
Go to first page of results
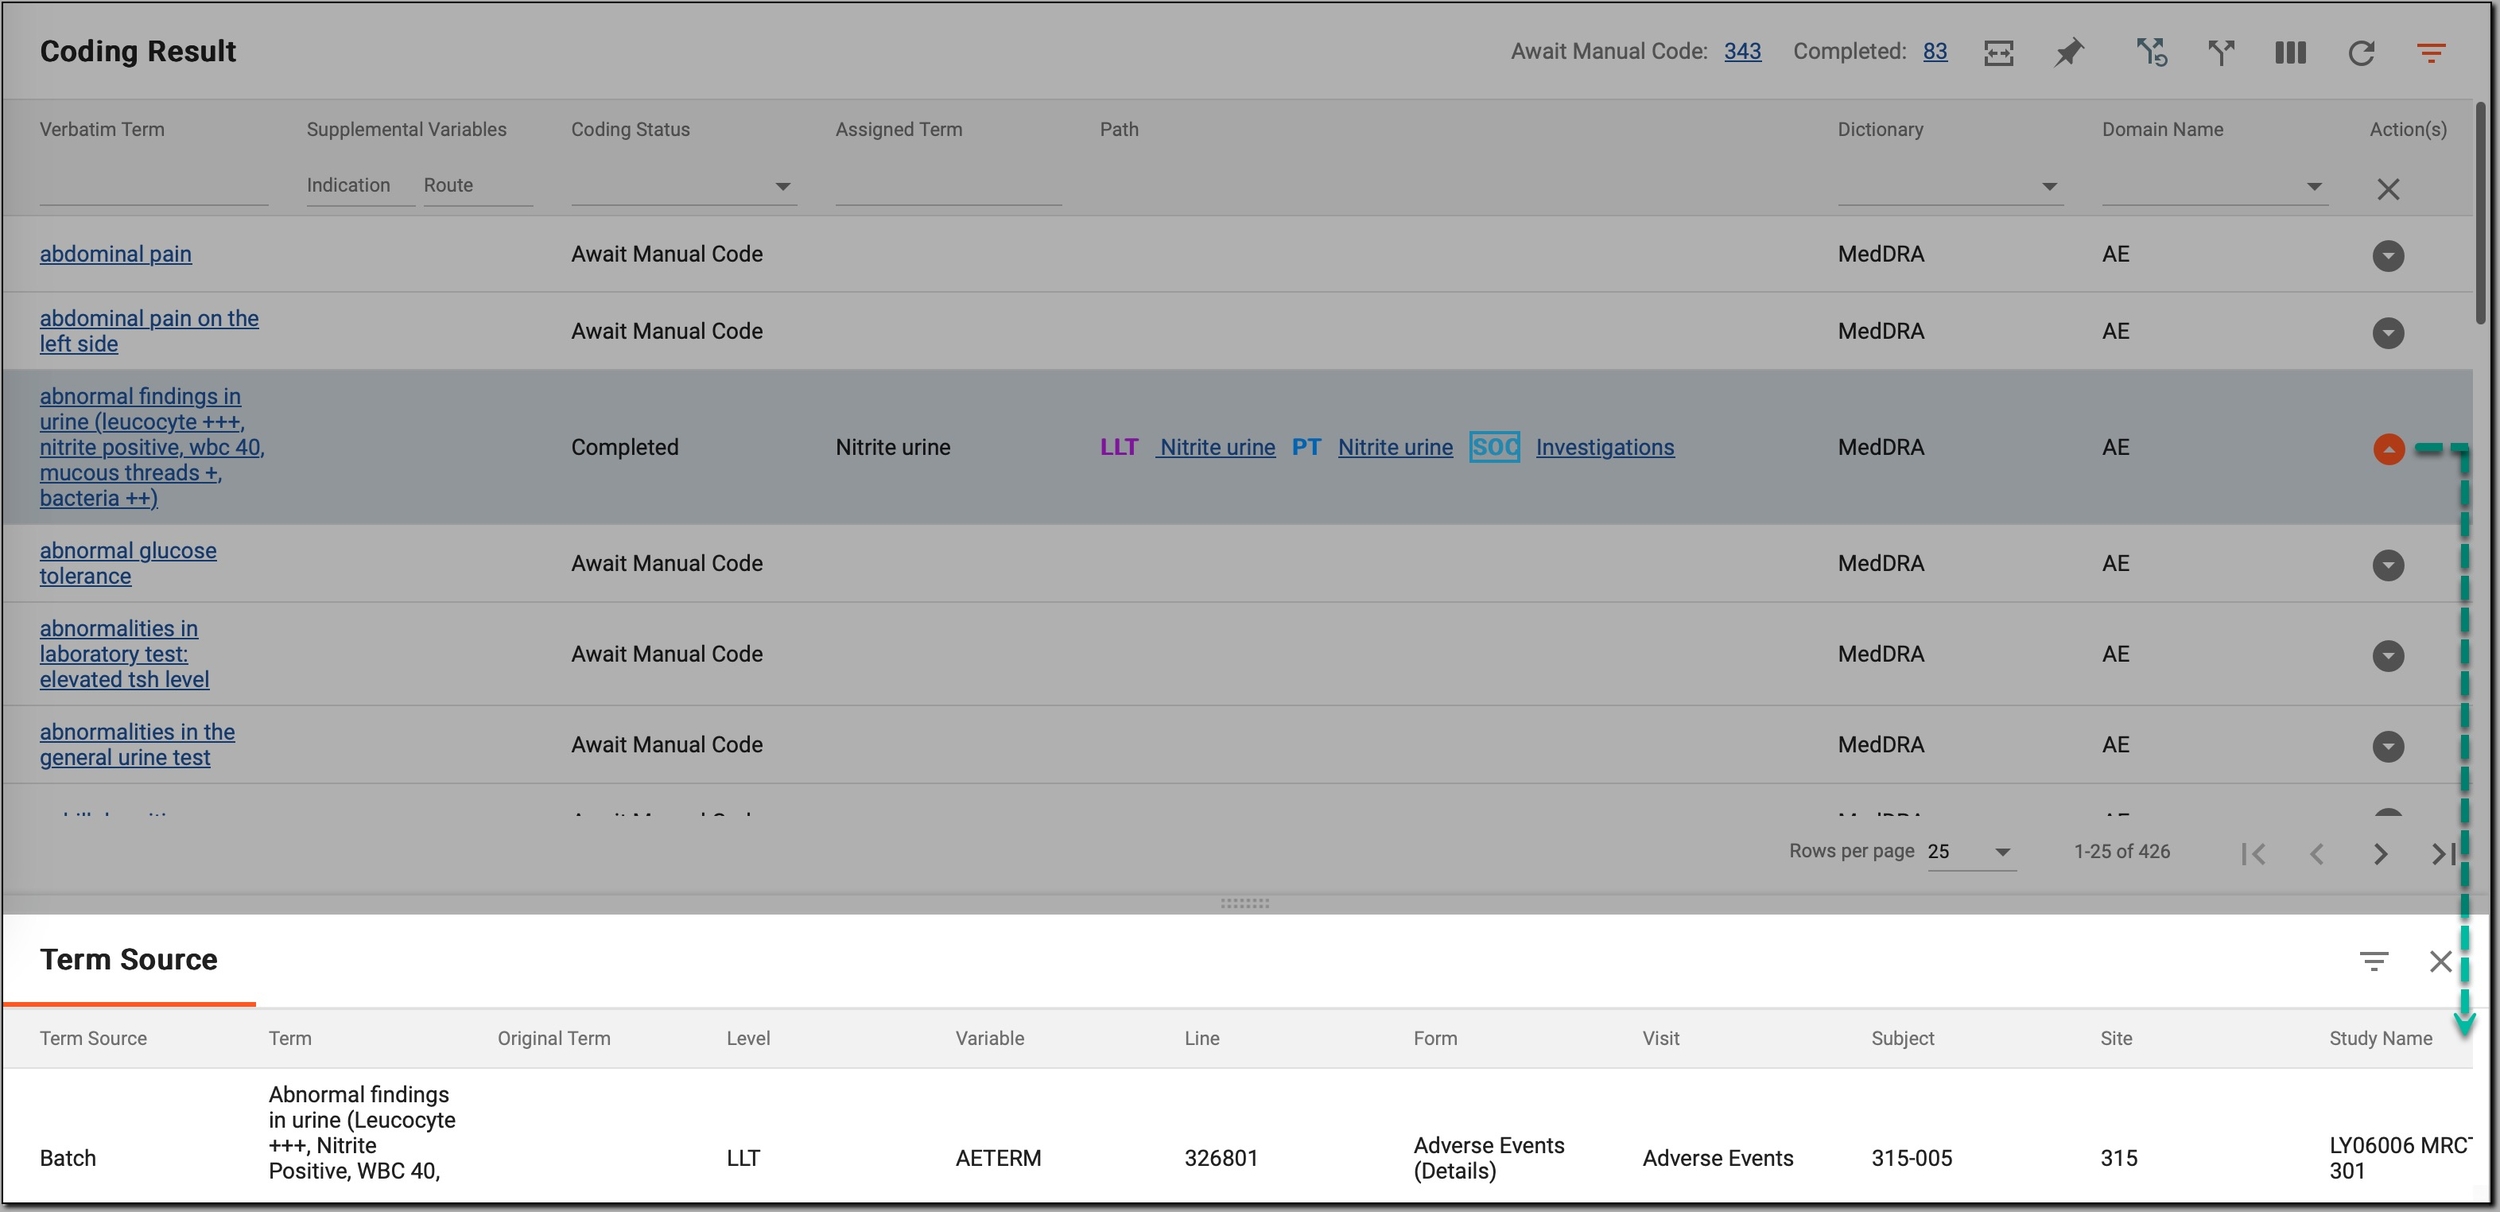tap(2253, 854)
